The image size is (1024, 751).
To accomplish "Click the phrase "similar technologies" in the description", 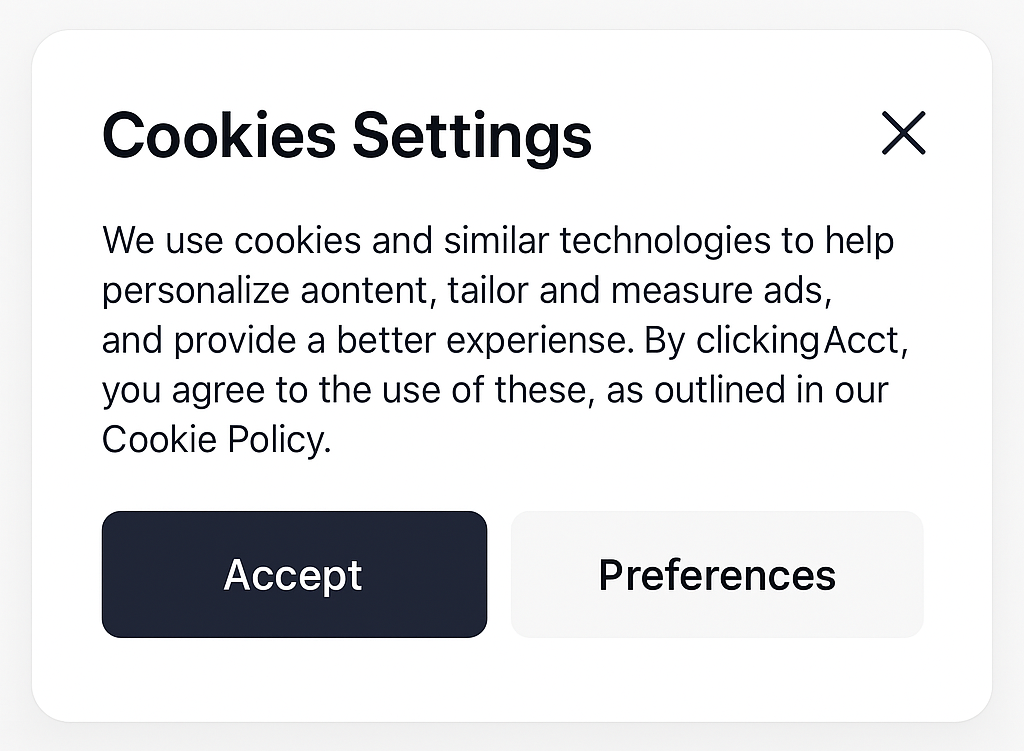I will (x=607, y=241).
